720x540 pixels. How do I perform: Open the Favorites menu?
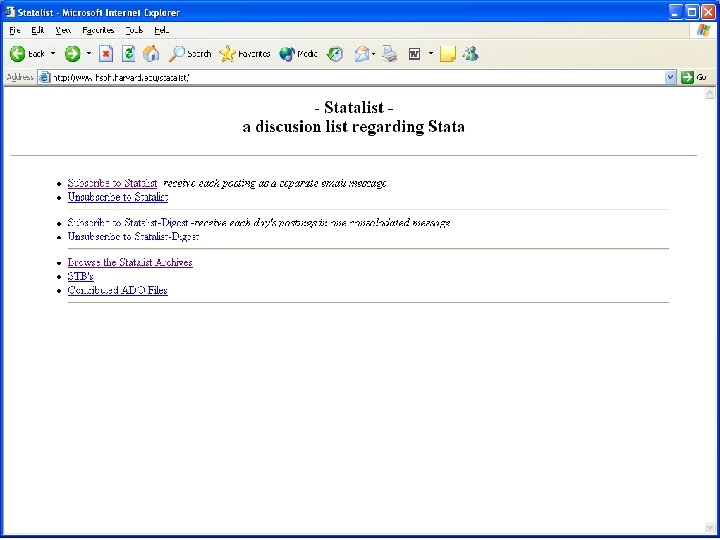coord(98,30)
